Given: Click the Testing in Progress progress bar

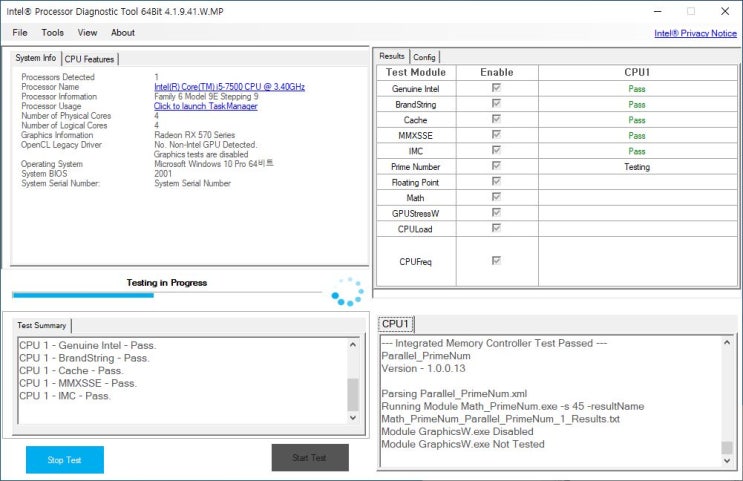Looking at the screenshot, I should [167, 295].
